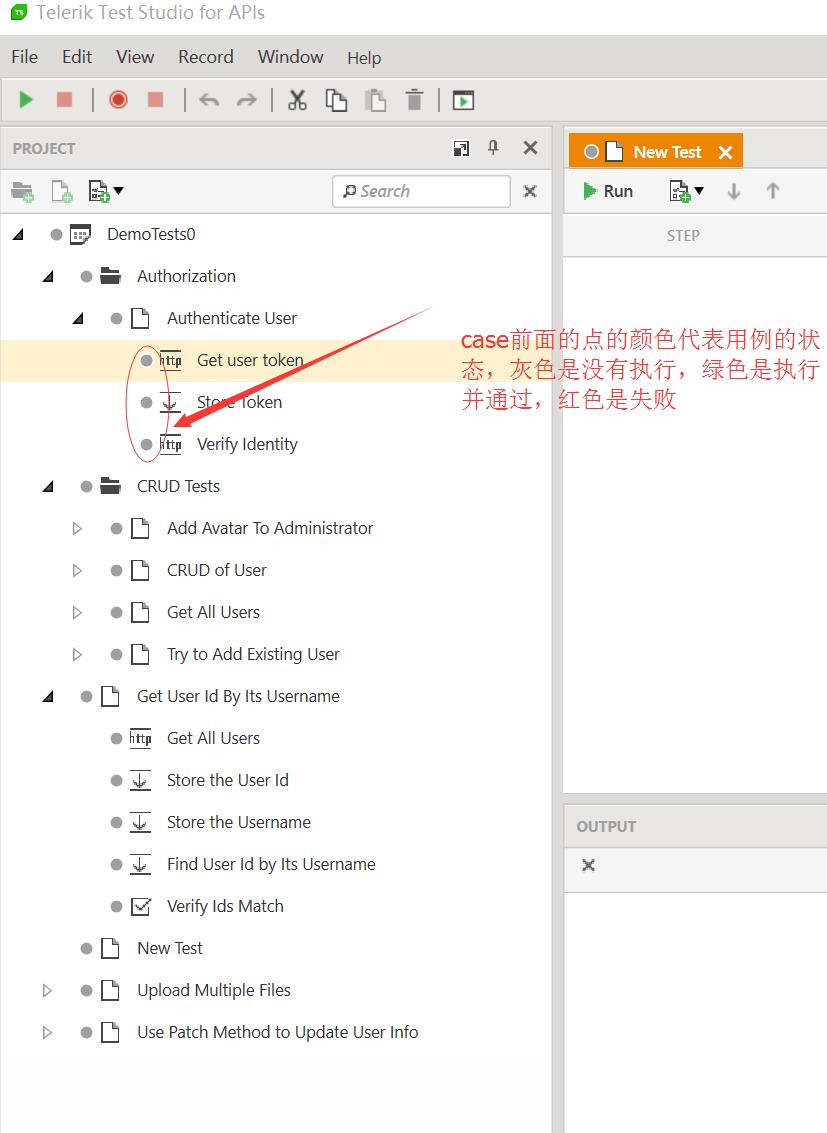Viewport: 827px width, 1133px height.
Task: Click the first red stop icon in toolbar
Action: [64, 99]
